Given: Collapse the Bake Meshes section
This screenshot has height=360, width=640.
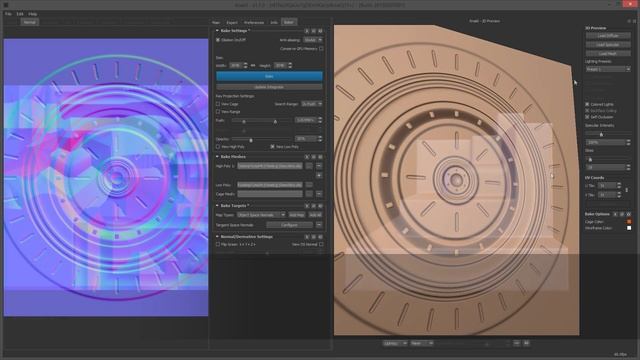Looking at the screenshot, I should (x=217, y=157).
